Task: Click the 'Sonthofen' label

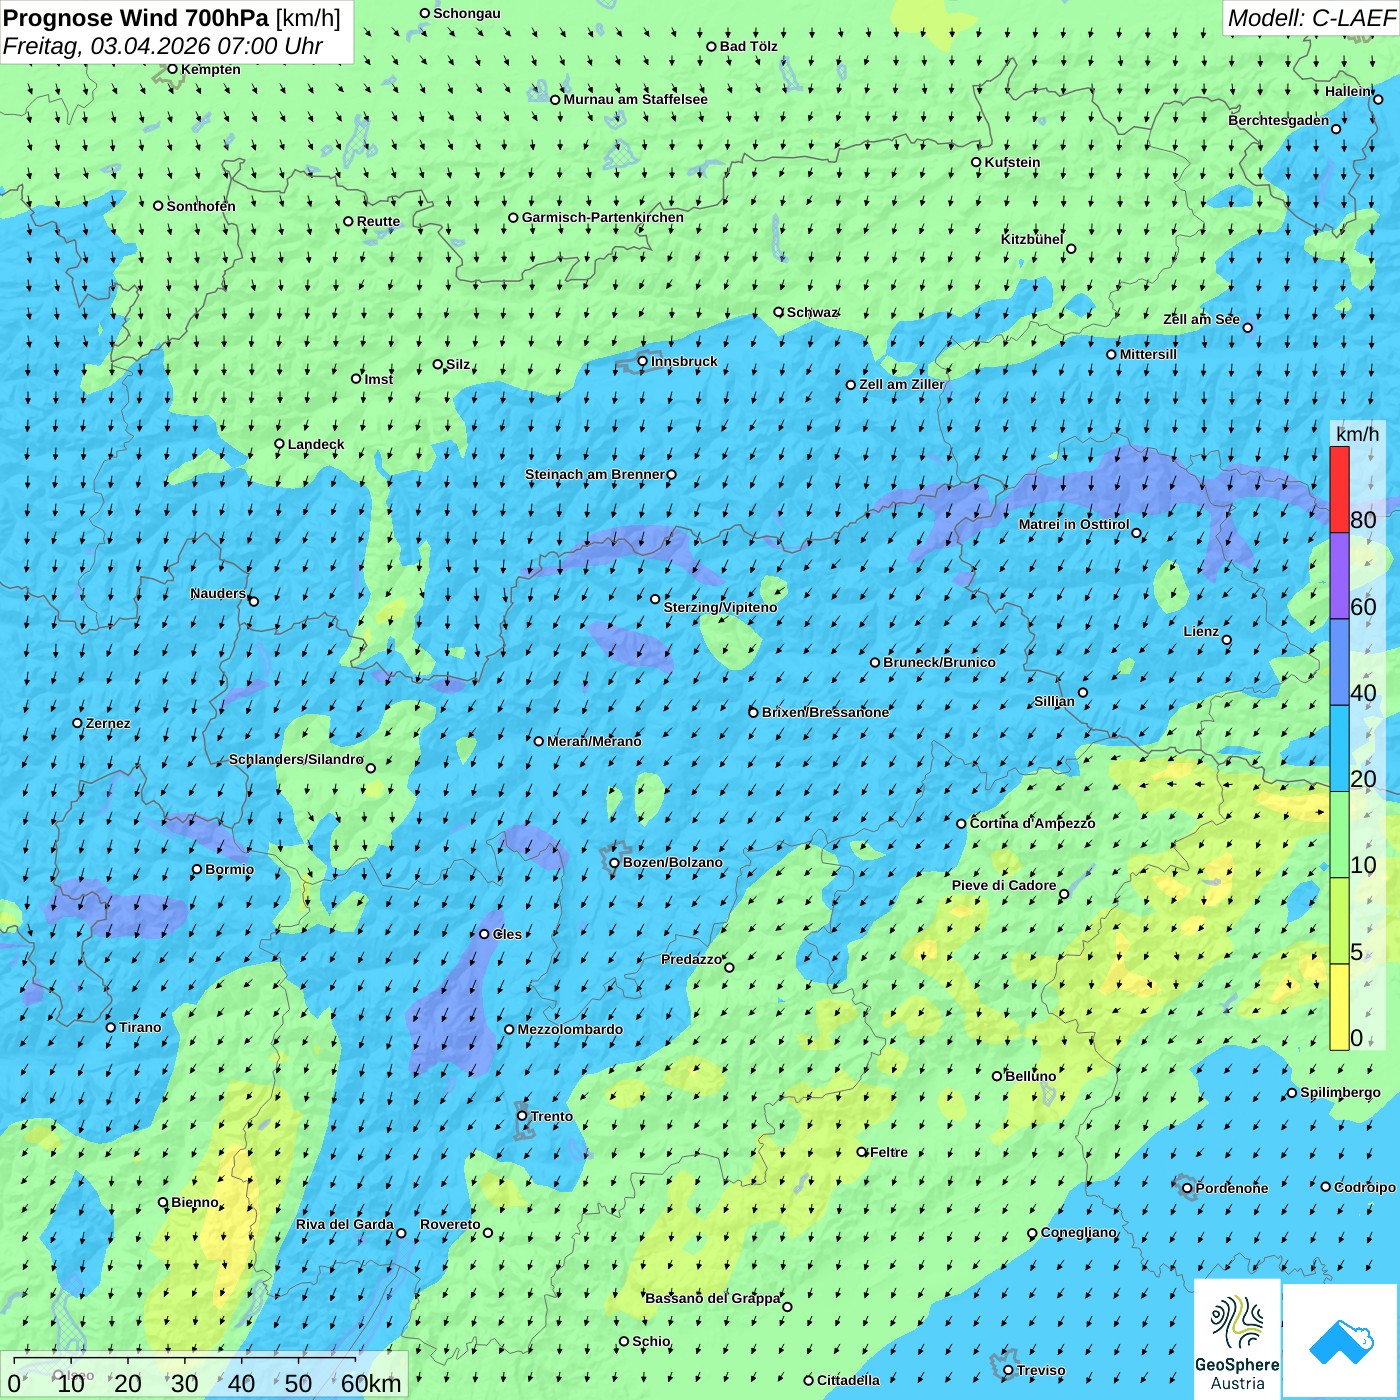Action: pyautogui.click(x=201, y=206)
